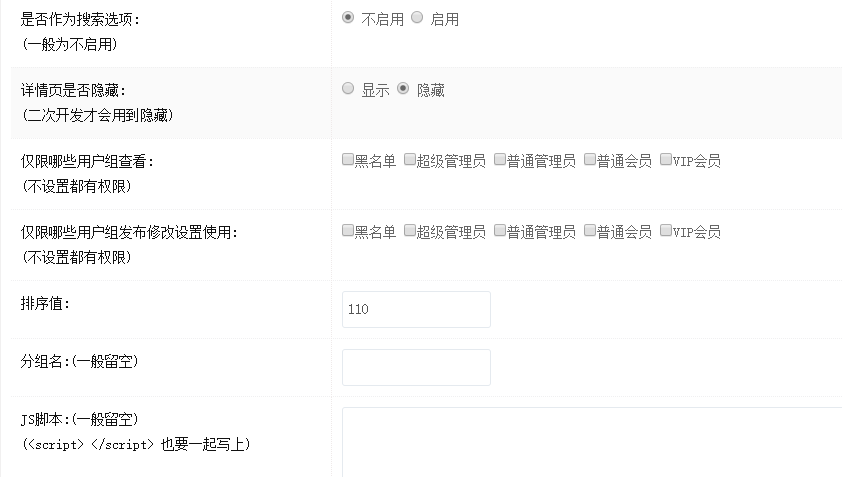Click the 排序值 input field
The width and height of the screenshot is (842, 477).
(416, 309)
